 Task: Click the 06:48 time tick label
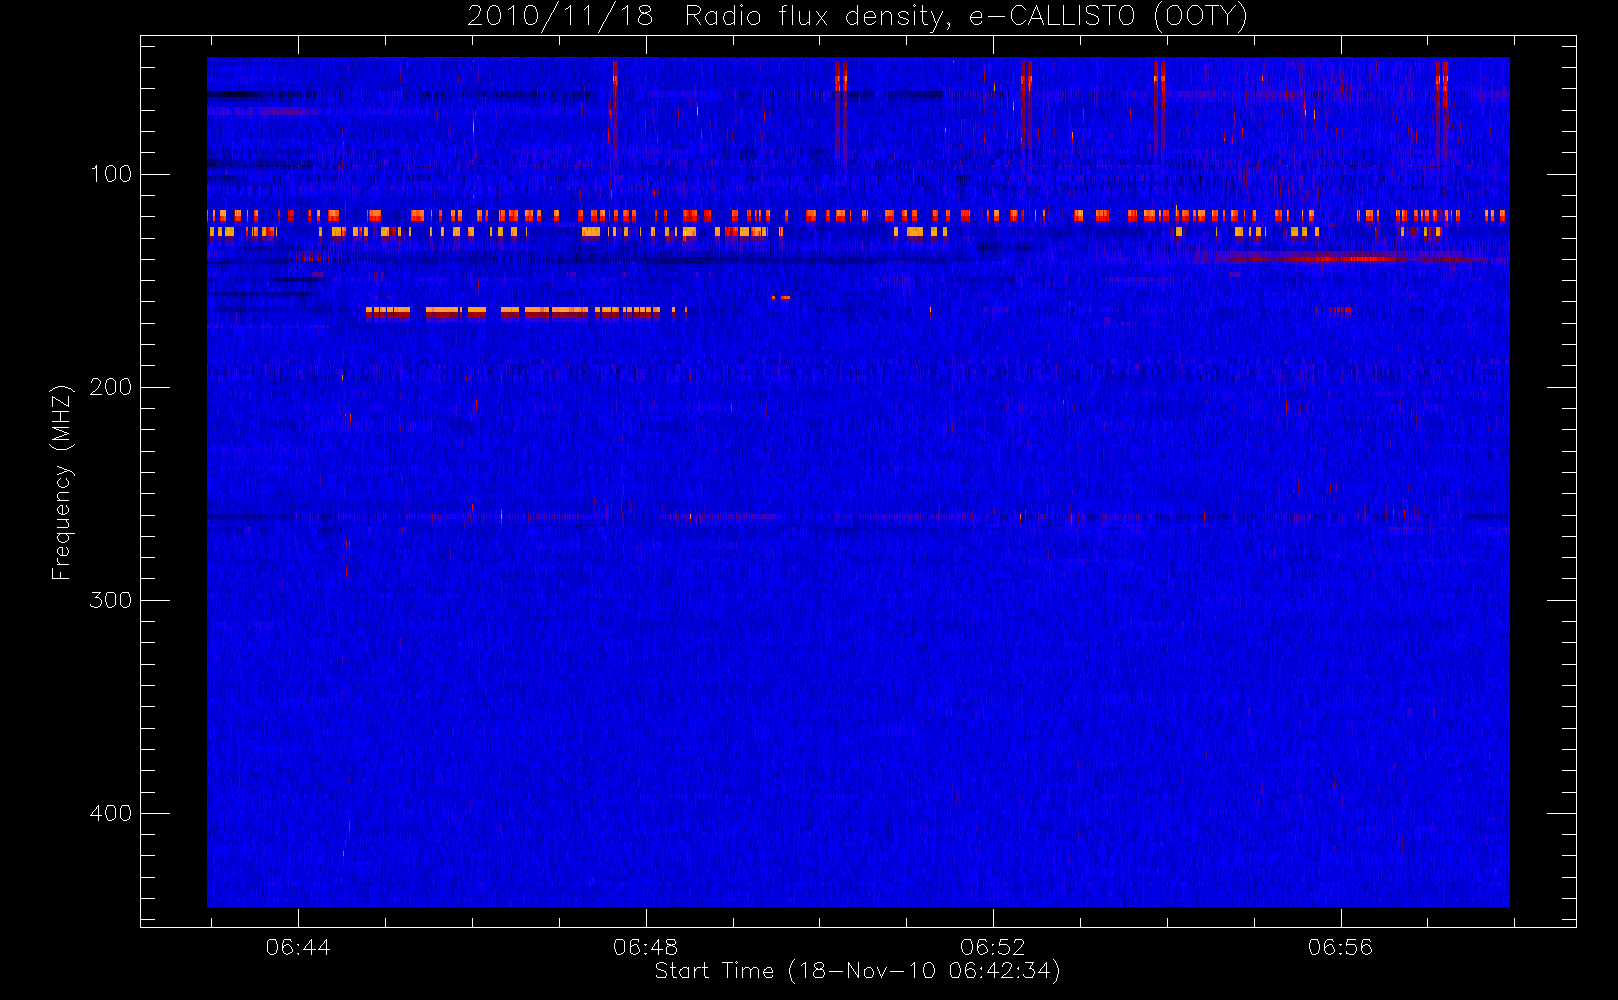point(646,947)
